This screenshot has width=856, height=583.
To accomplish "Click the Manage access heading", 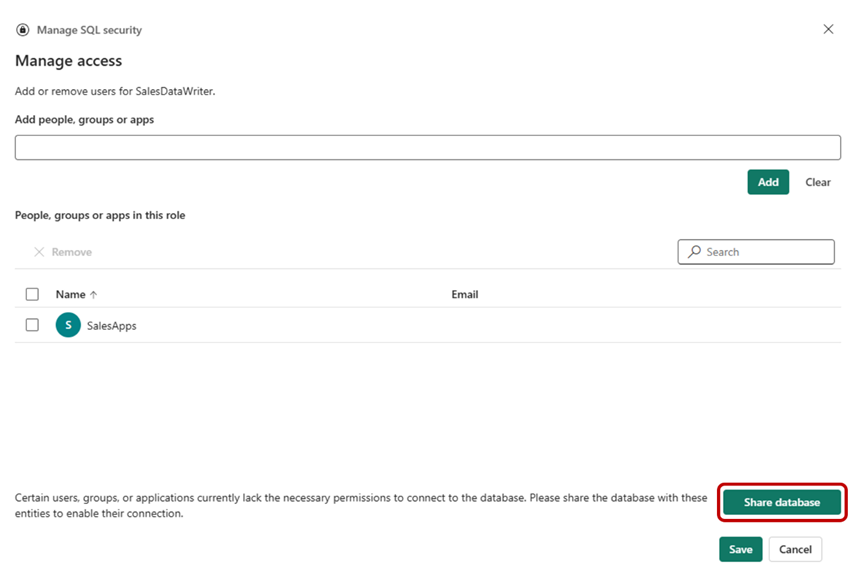I will 69,61.
